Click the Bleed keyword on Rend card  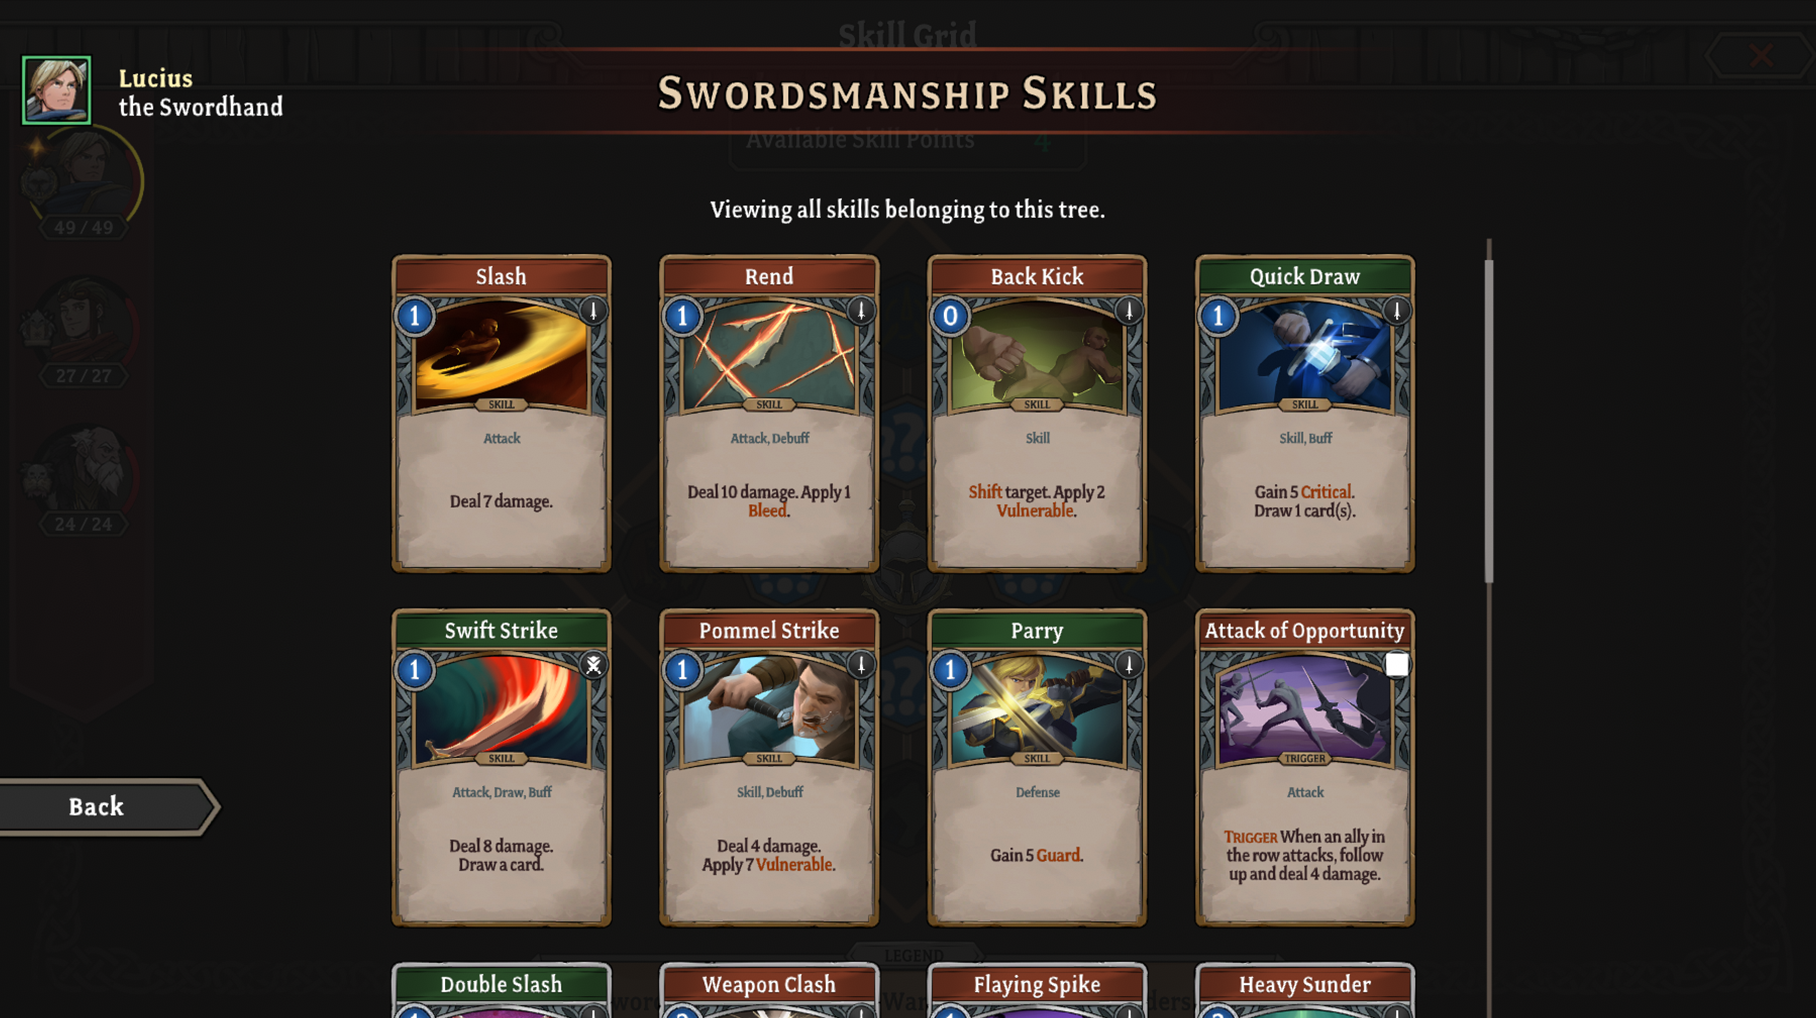[768, 511]
